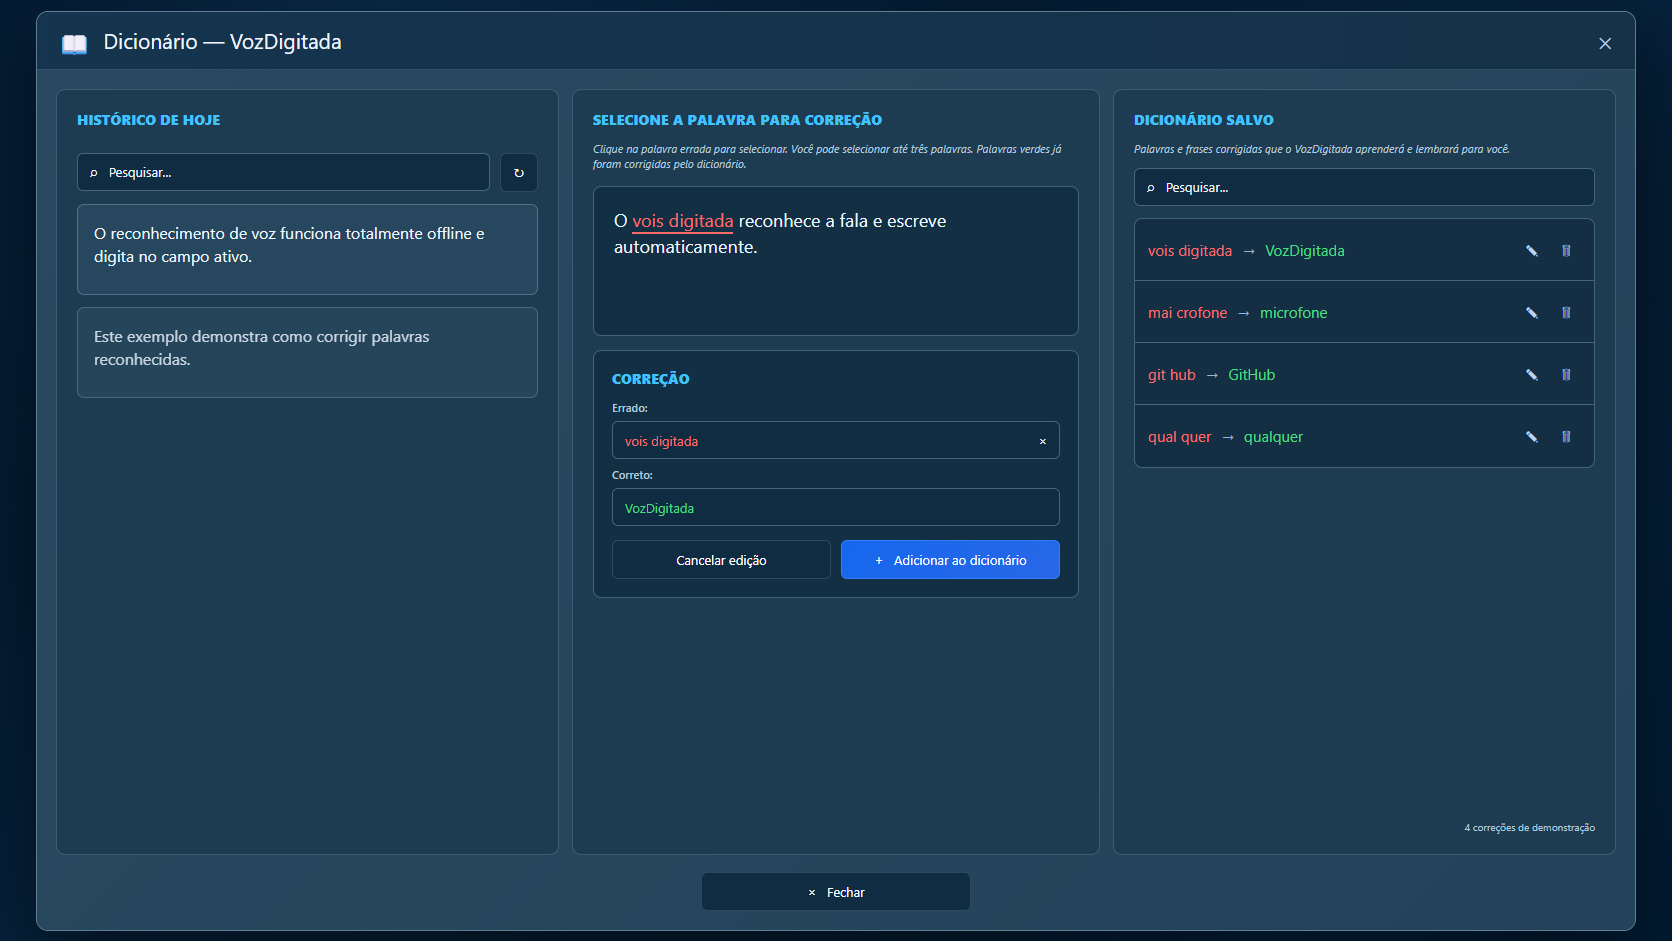Screen dimensions: 1672x941
Task: Select the word 'reconhece' in the sentence
Action: pyautogui.click(x=780, y=221)
